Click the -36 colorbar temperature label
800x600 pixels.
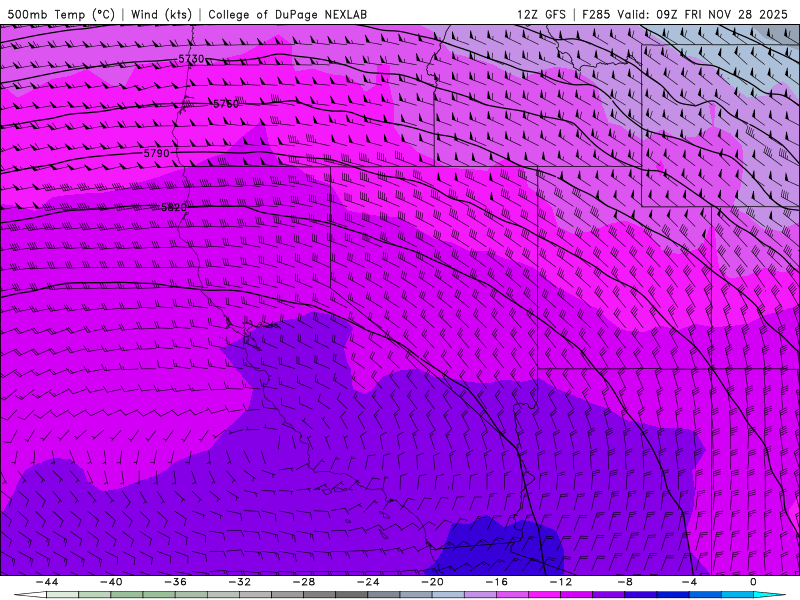tap(176, 582)
